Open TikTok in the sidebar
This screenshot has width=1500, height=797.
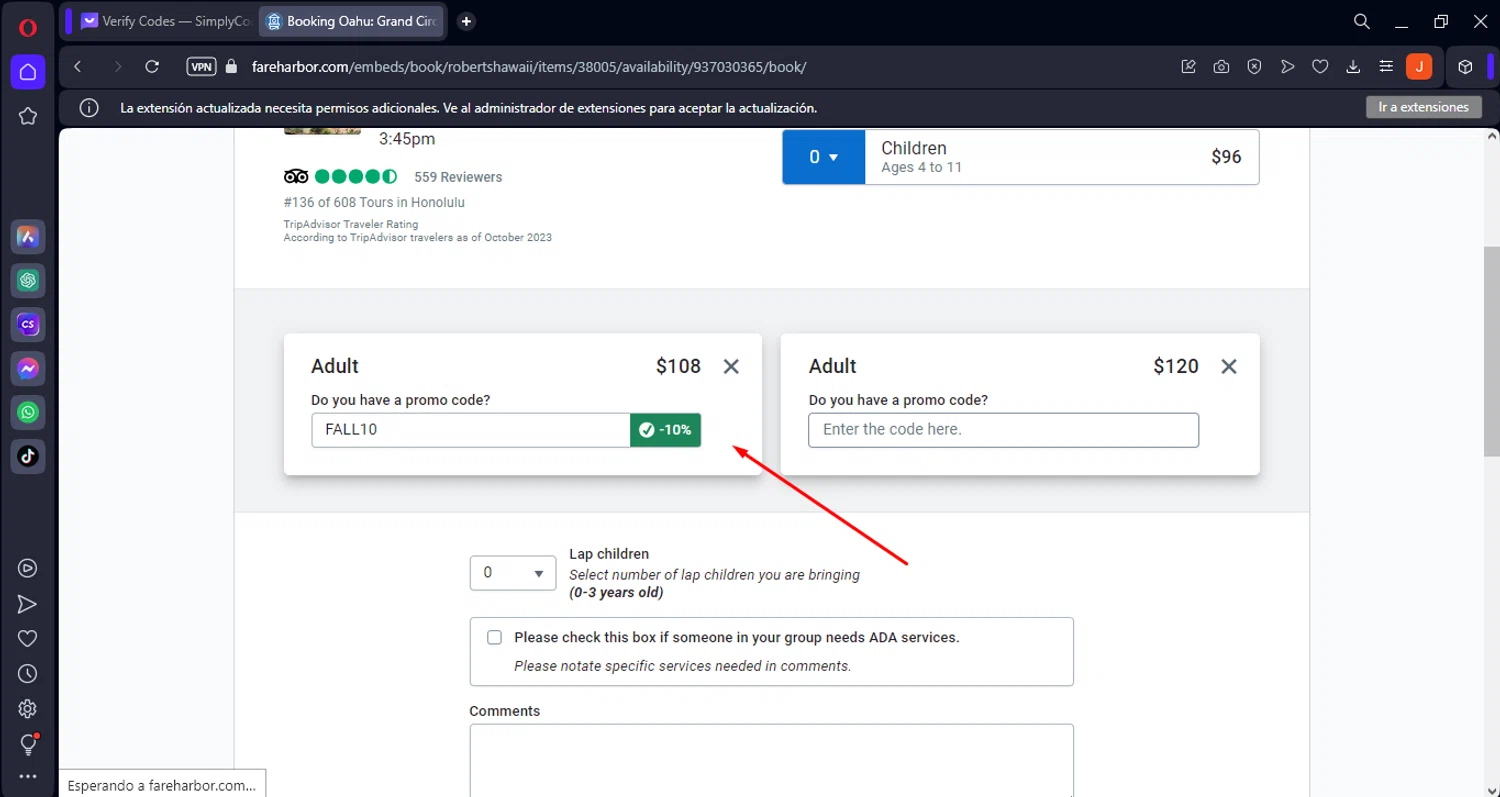28,456
